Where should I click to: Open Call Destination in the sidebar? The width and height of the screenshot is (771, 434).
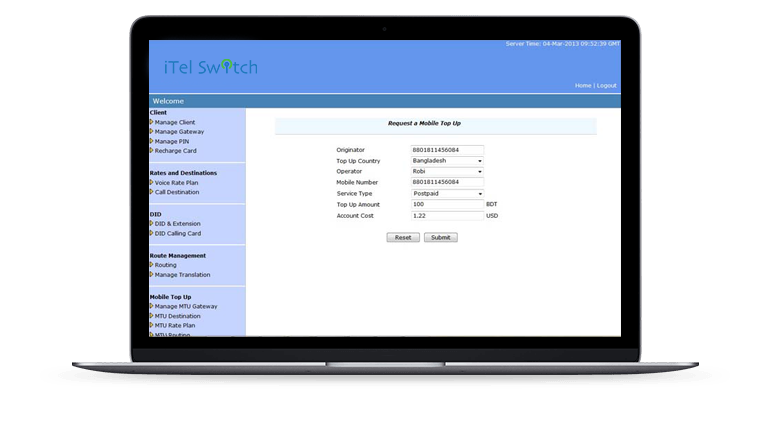click(x=176, y=192)
